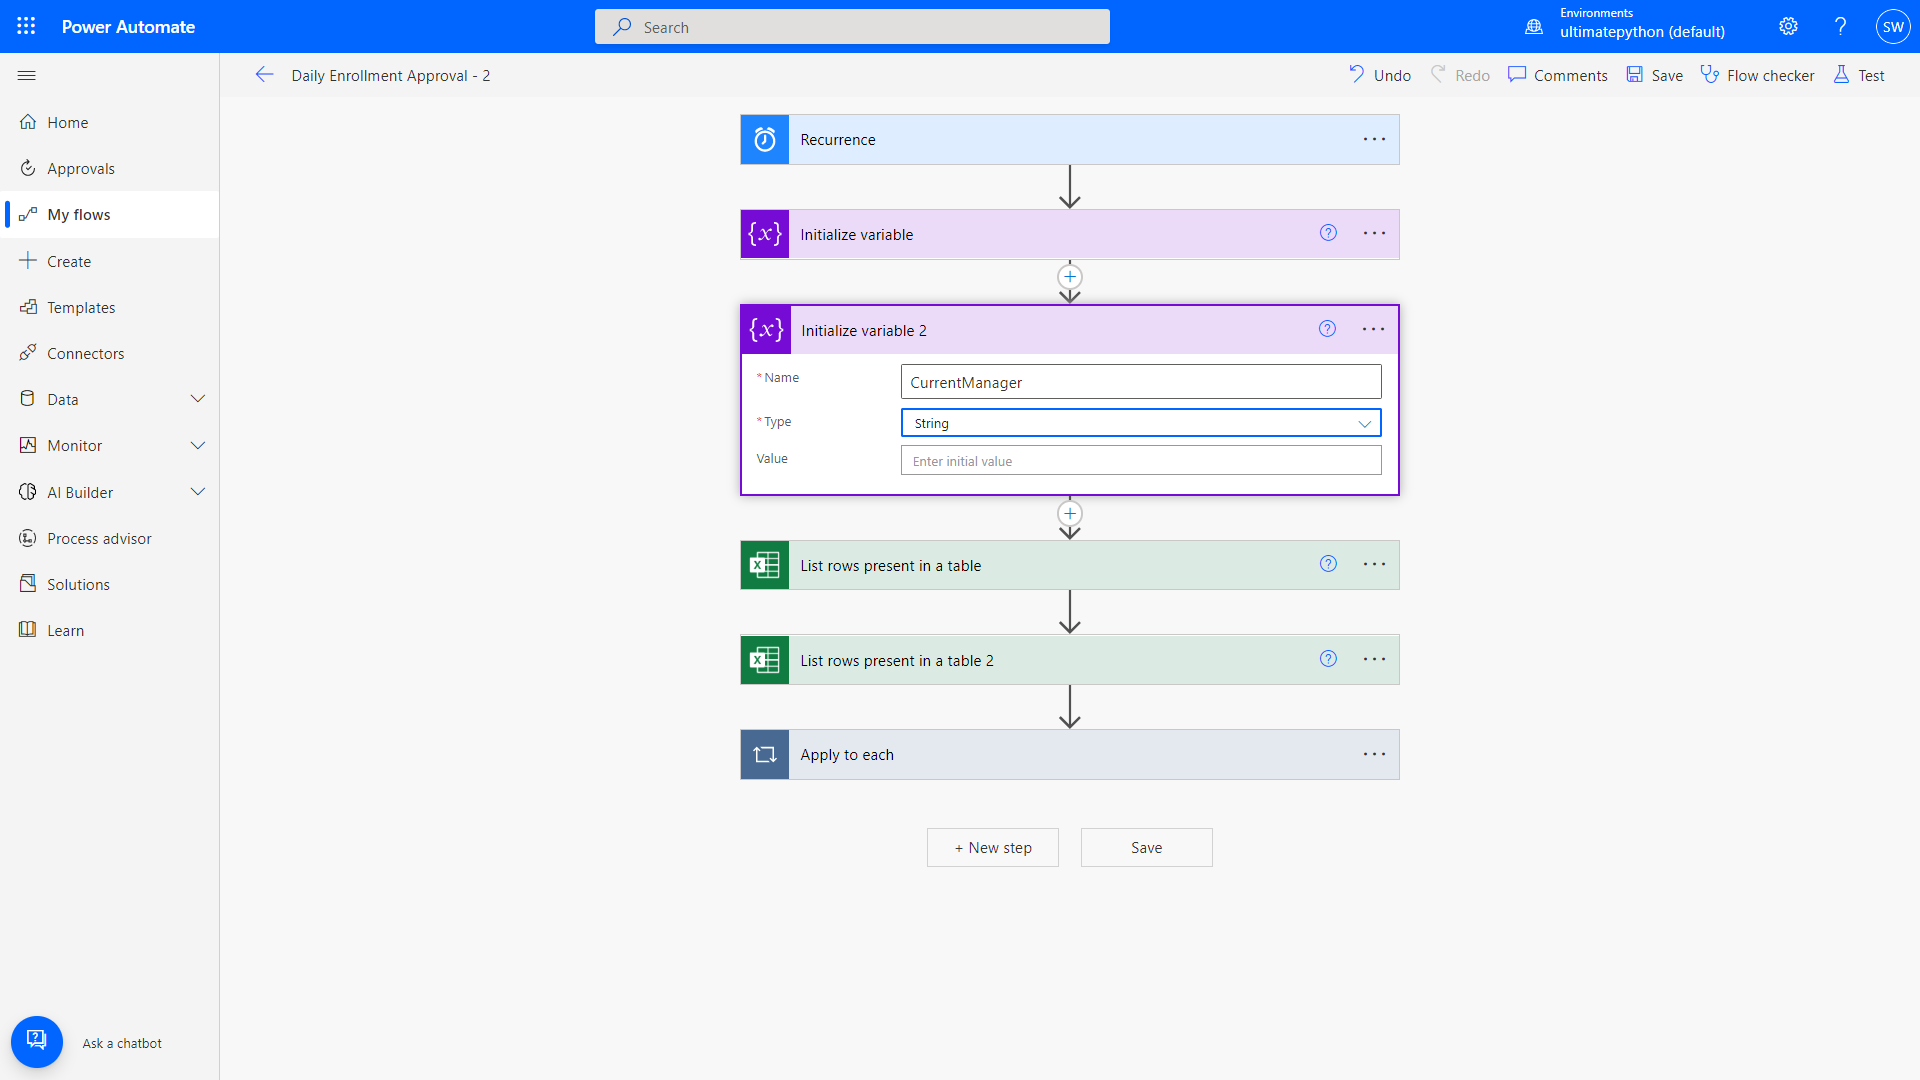Open Connectors in the sidebar
The height and width of the screenshot is (1080, 1920).
[x=110, y=353]
